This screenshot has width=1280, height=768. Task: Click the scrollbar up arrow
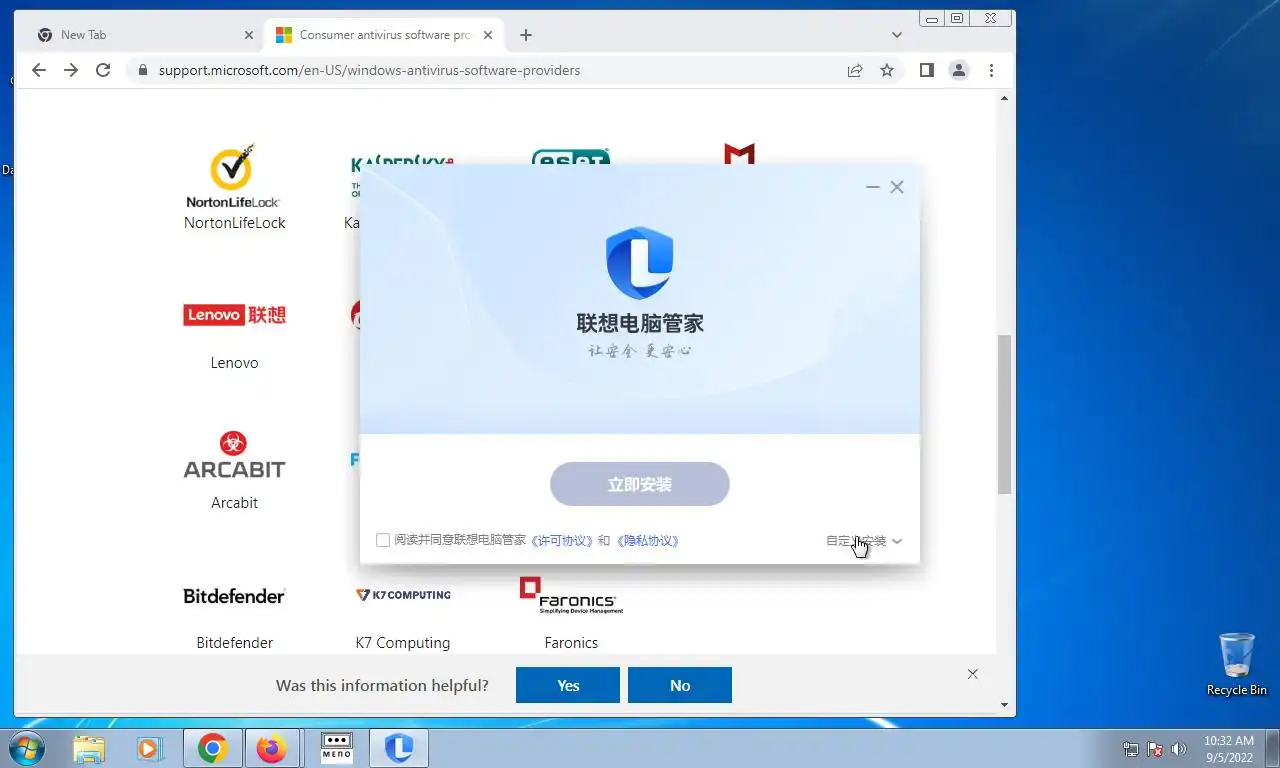1005,97
